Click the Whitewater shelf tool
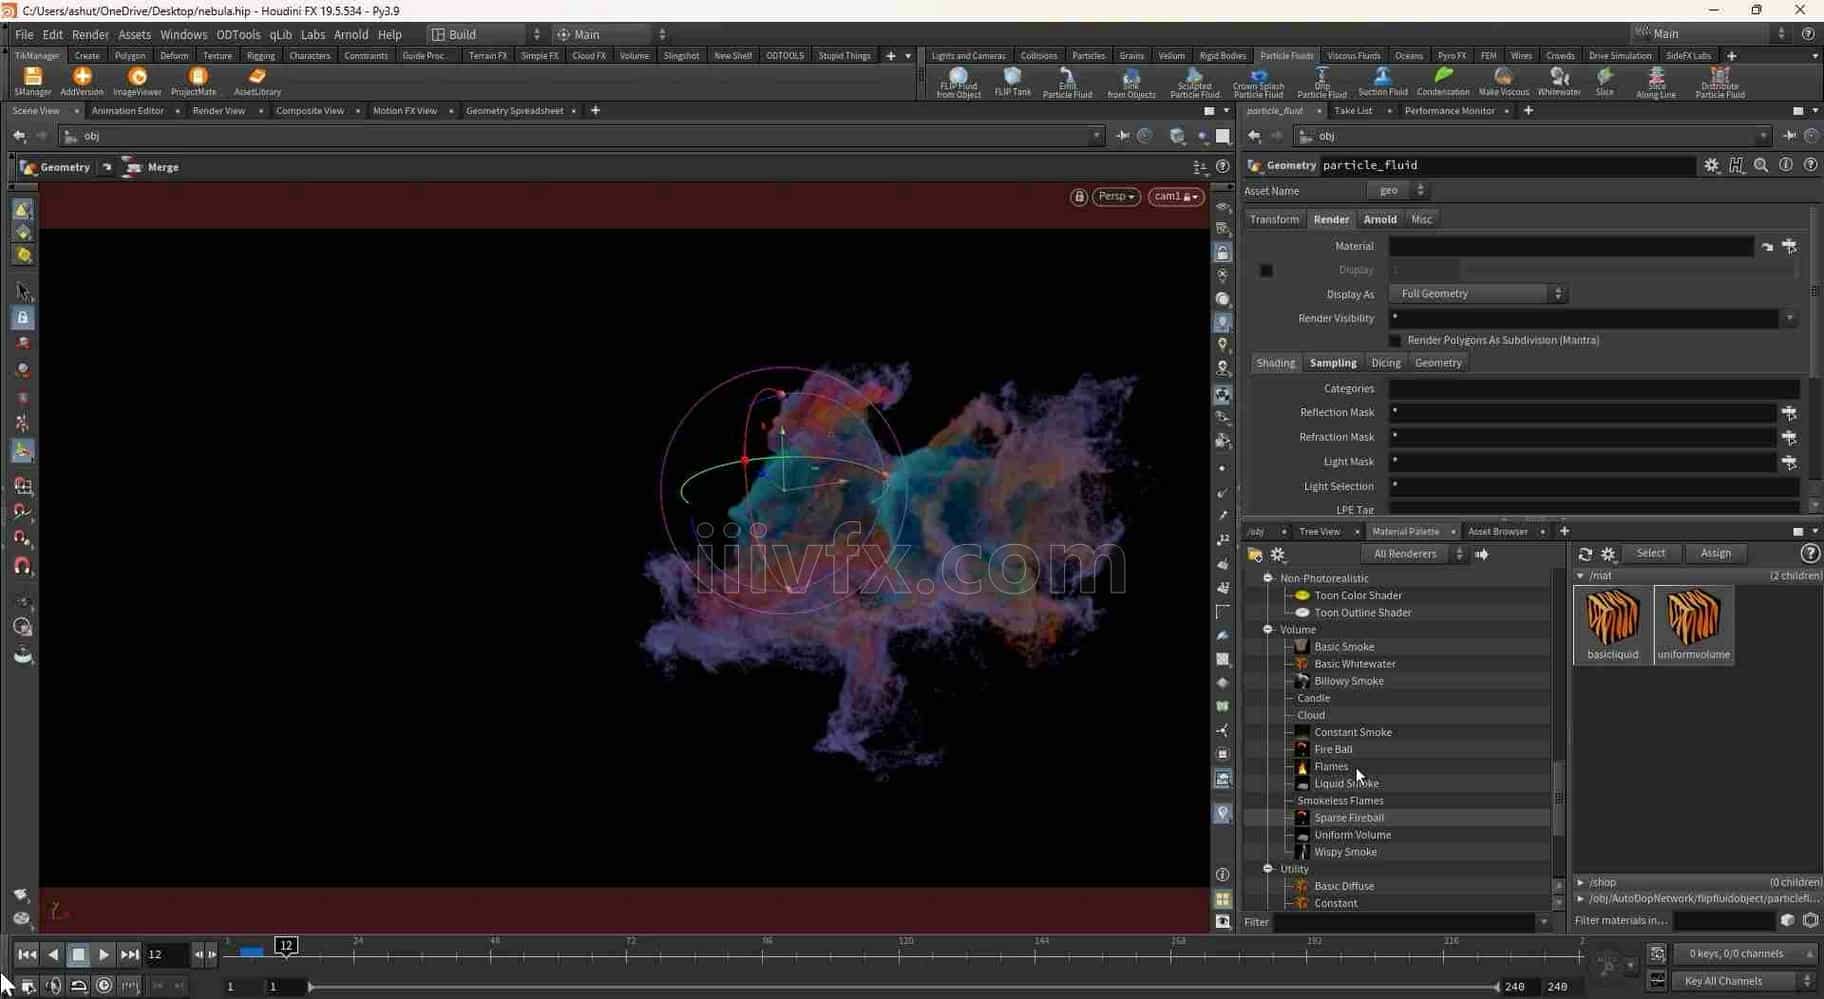The width and height of the screenshot is (1824, 999). [x=1559, y=81]
